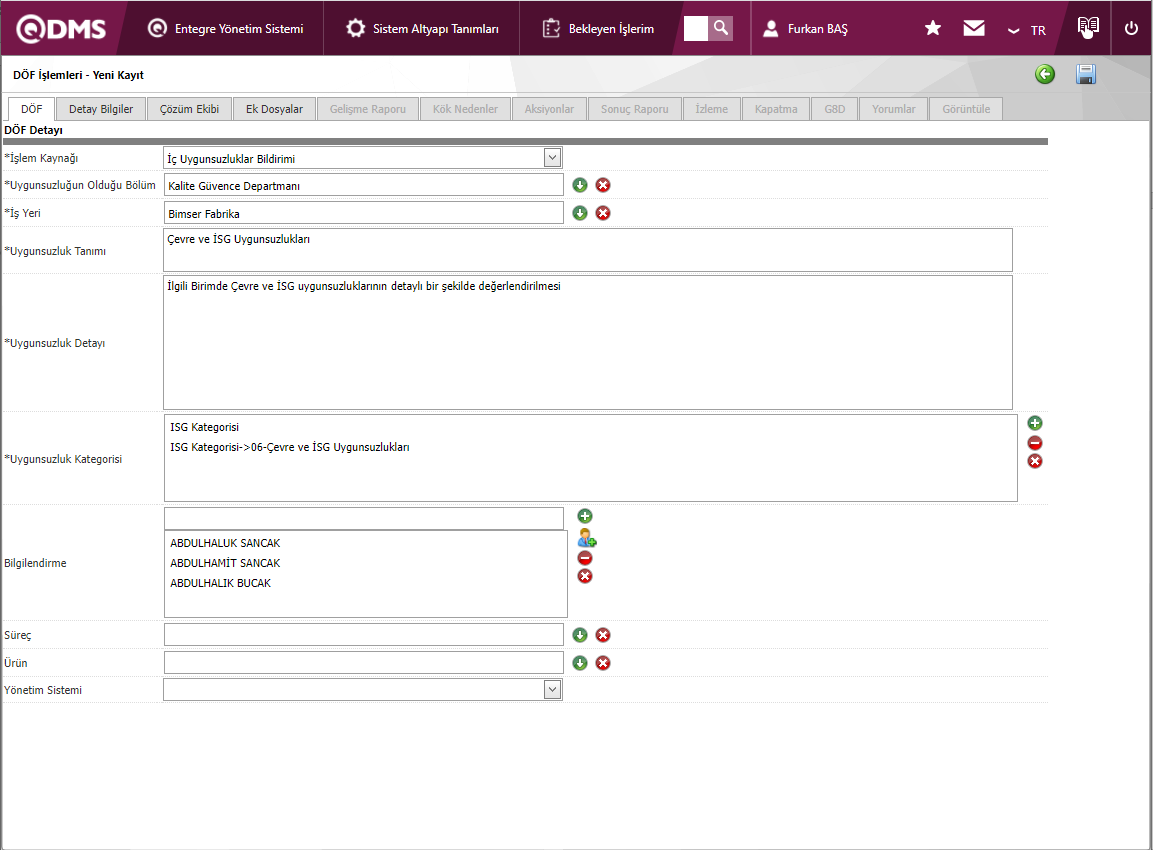Click into the Süreç input field

point(364,635)
